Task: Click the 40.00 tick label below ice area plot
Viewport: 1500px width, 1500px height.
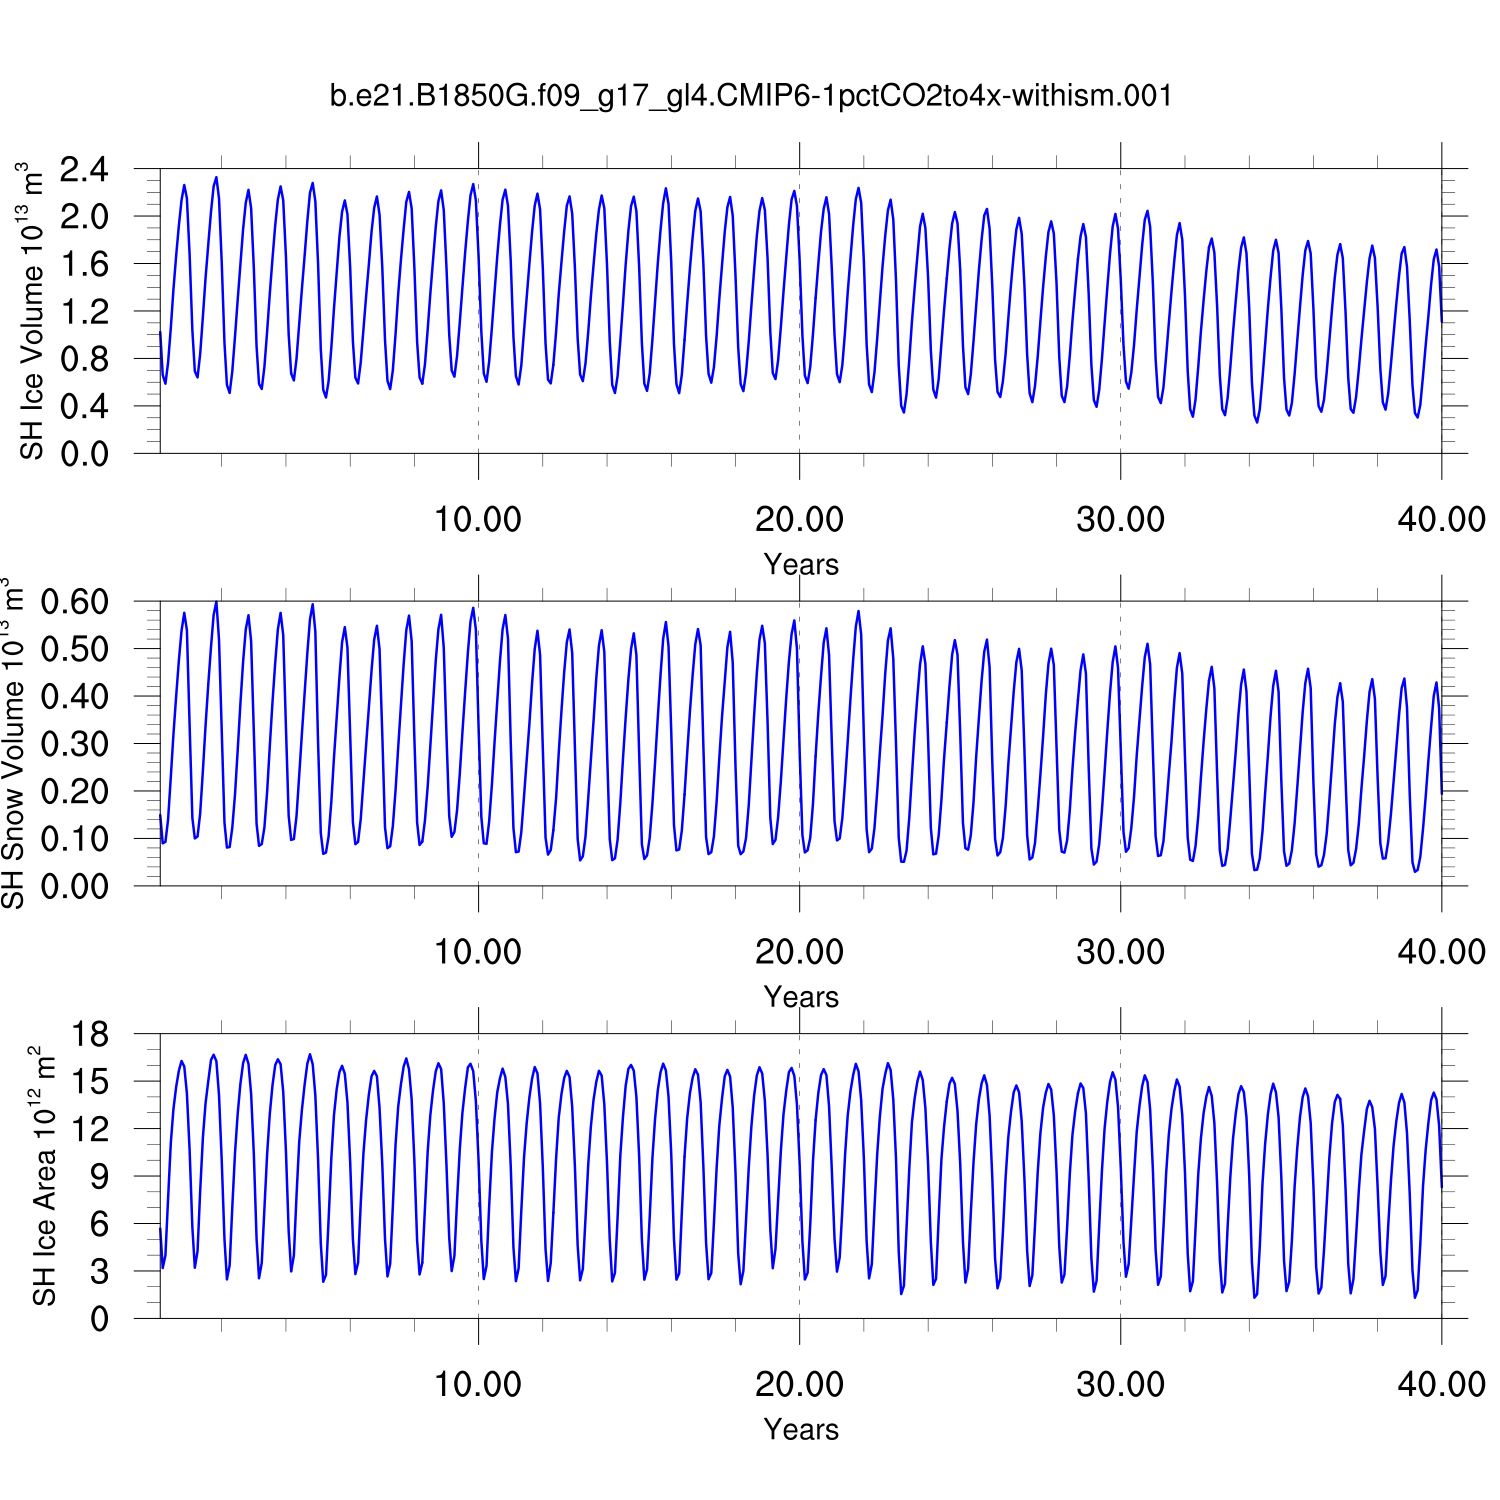Action: (1441, 1385)
